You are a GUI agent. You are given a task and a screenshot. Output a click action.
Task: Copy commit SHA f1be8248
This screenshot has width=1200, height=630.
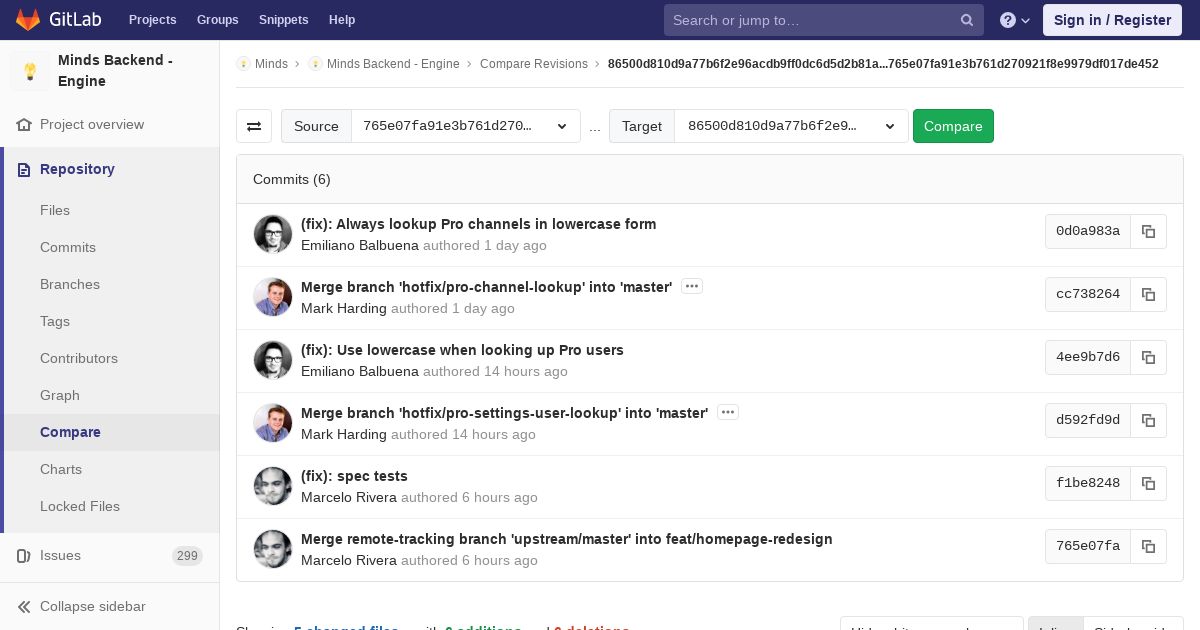tap(1148, 483)
